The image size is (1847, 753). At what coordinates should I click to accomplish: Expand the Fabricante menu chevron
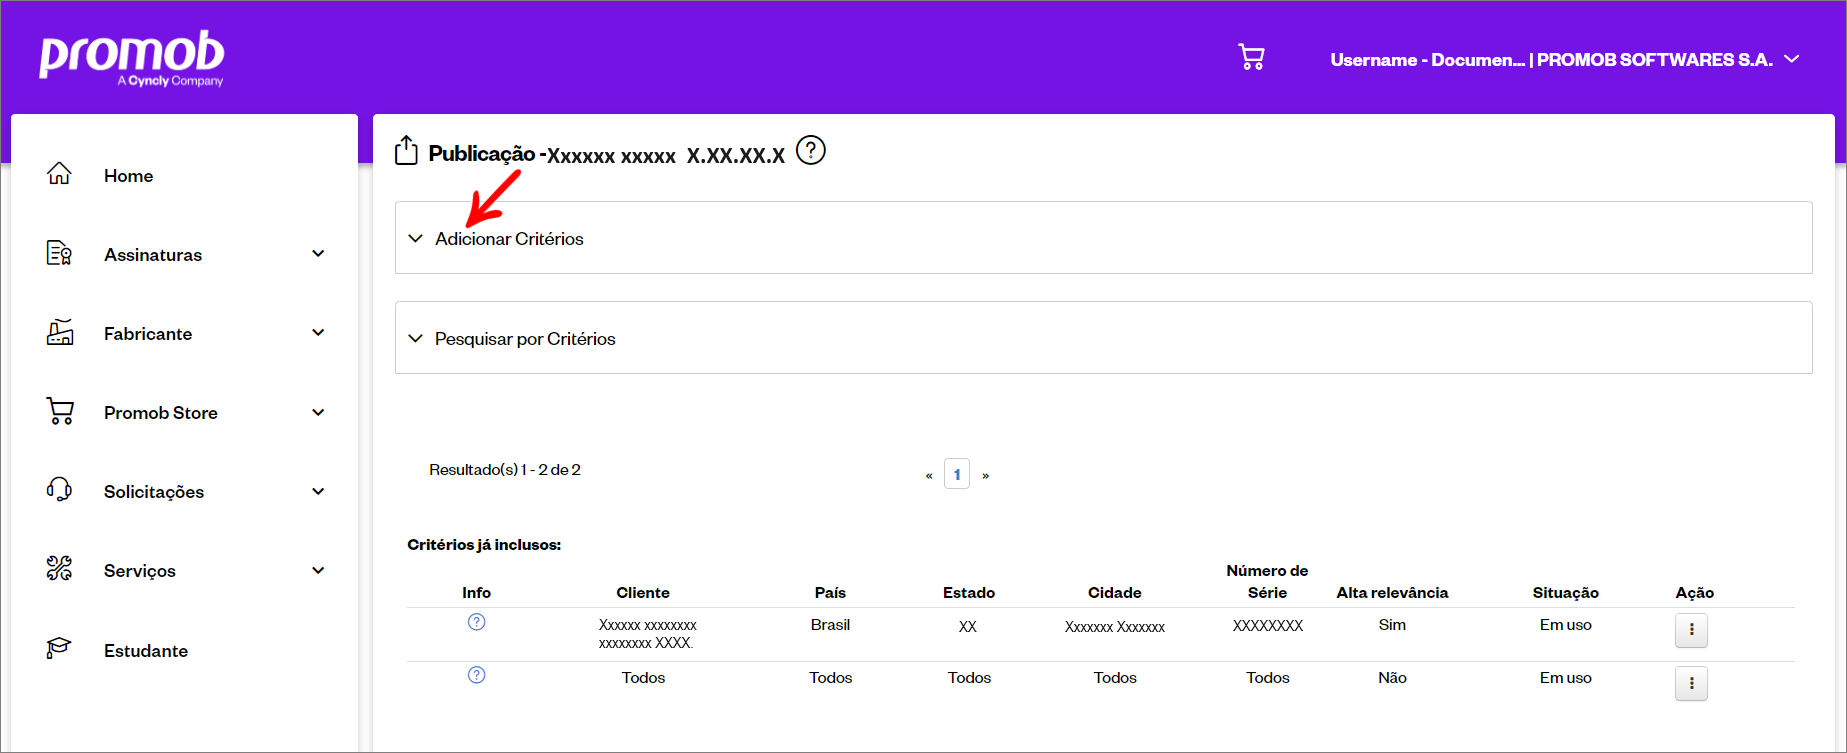coord(318,333)
